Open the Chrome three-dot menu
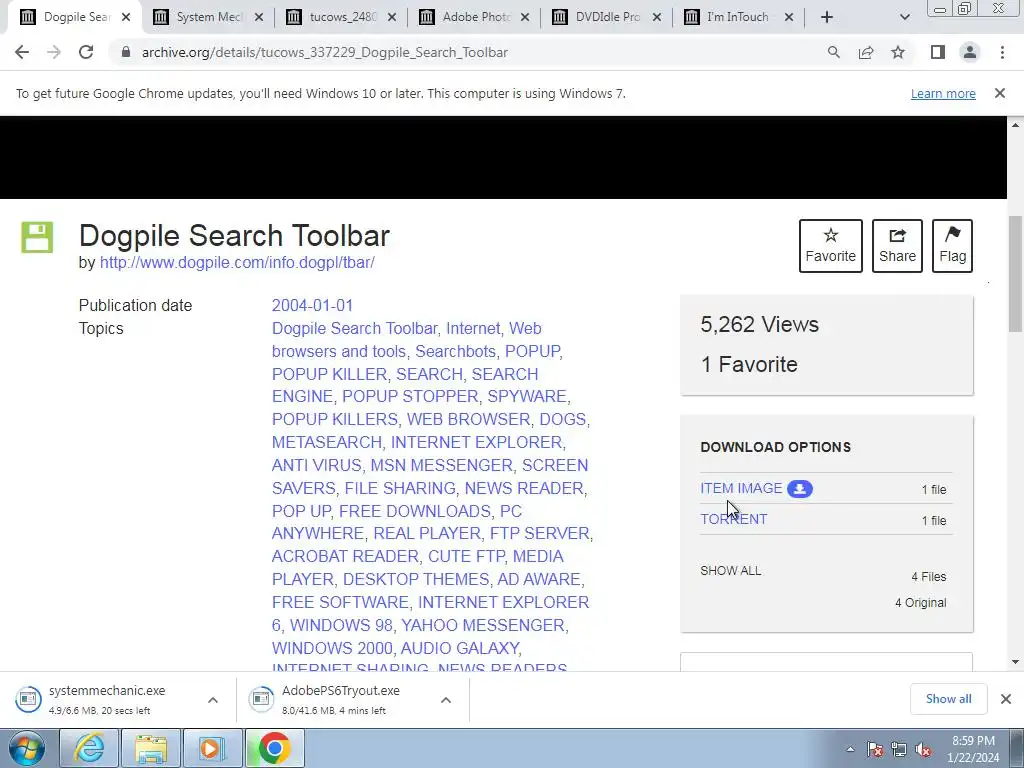Screen dimensions: 1024x768 pos(1002,52)
